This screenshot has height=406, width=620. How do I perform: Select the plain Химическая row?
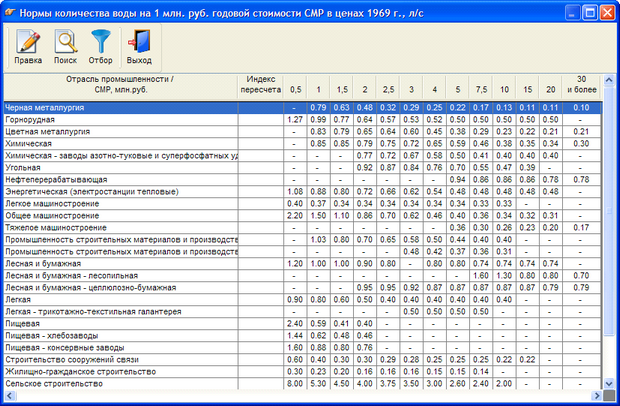[302, 144]
